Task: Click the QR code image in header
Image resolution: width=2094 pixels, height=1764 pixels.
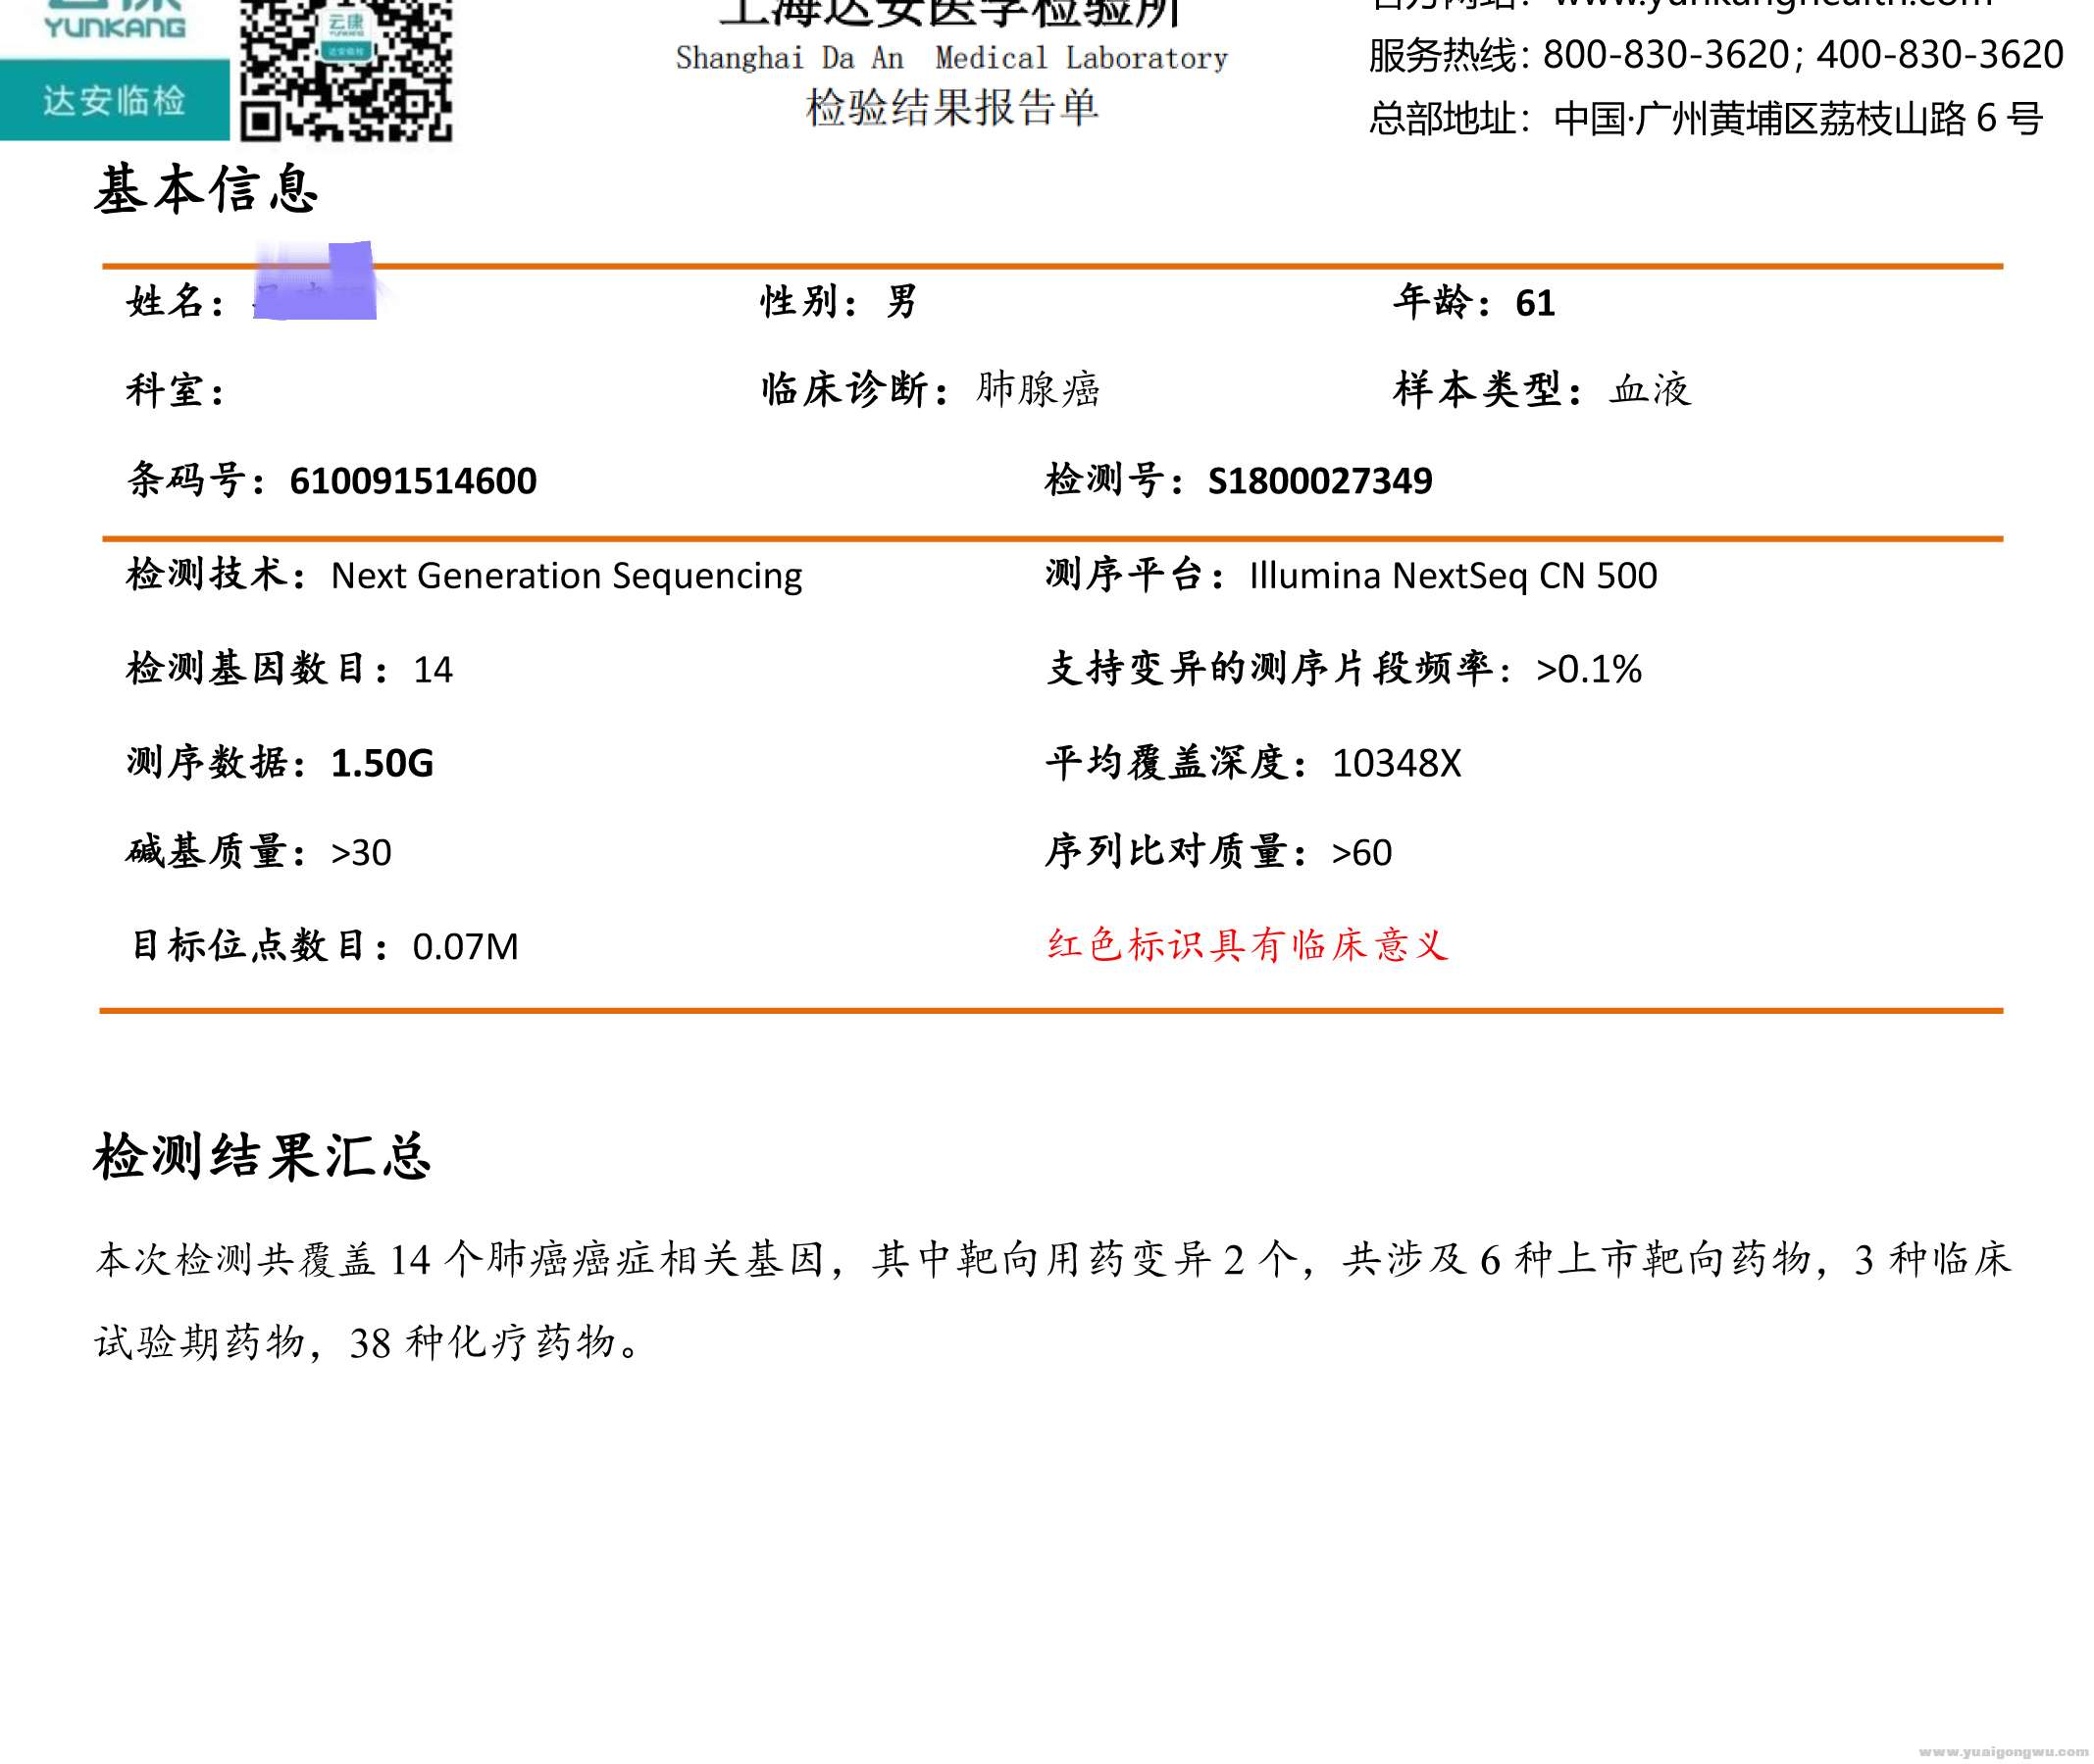Action: click(346, 70)
